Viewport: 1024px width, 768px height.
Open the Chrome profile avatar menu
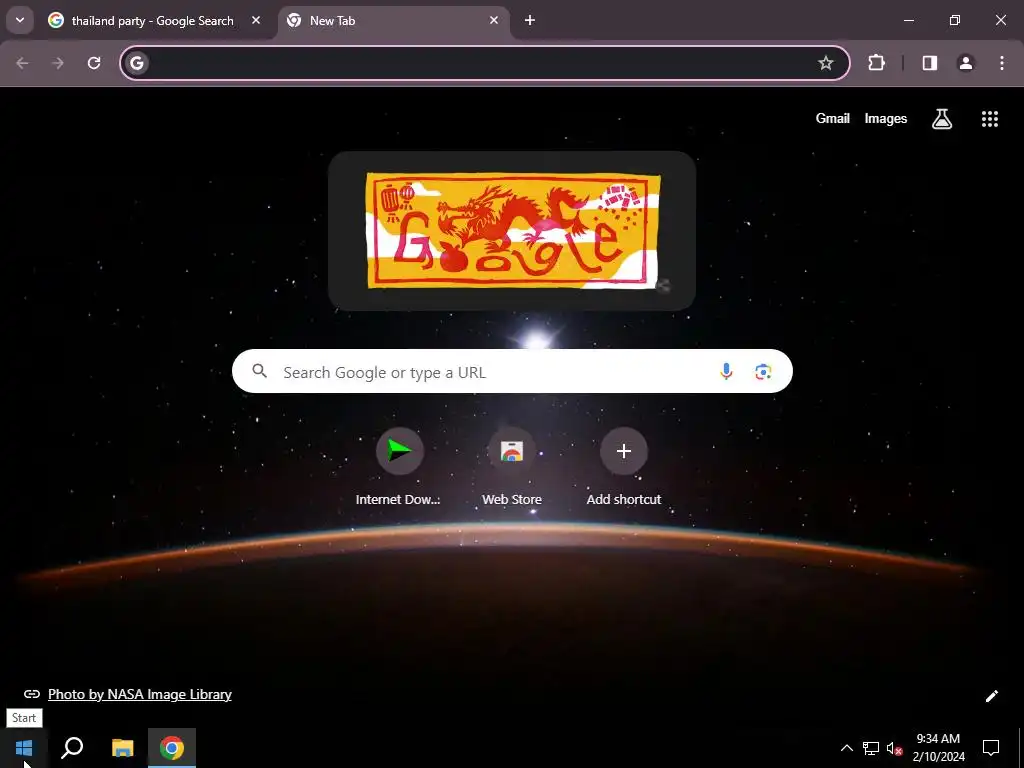[x=965, y=63]
